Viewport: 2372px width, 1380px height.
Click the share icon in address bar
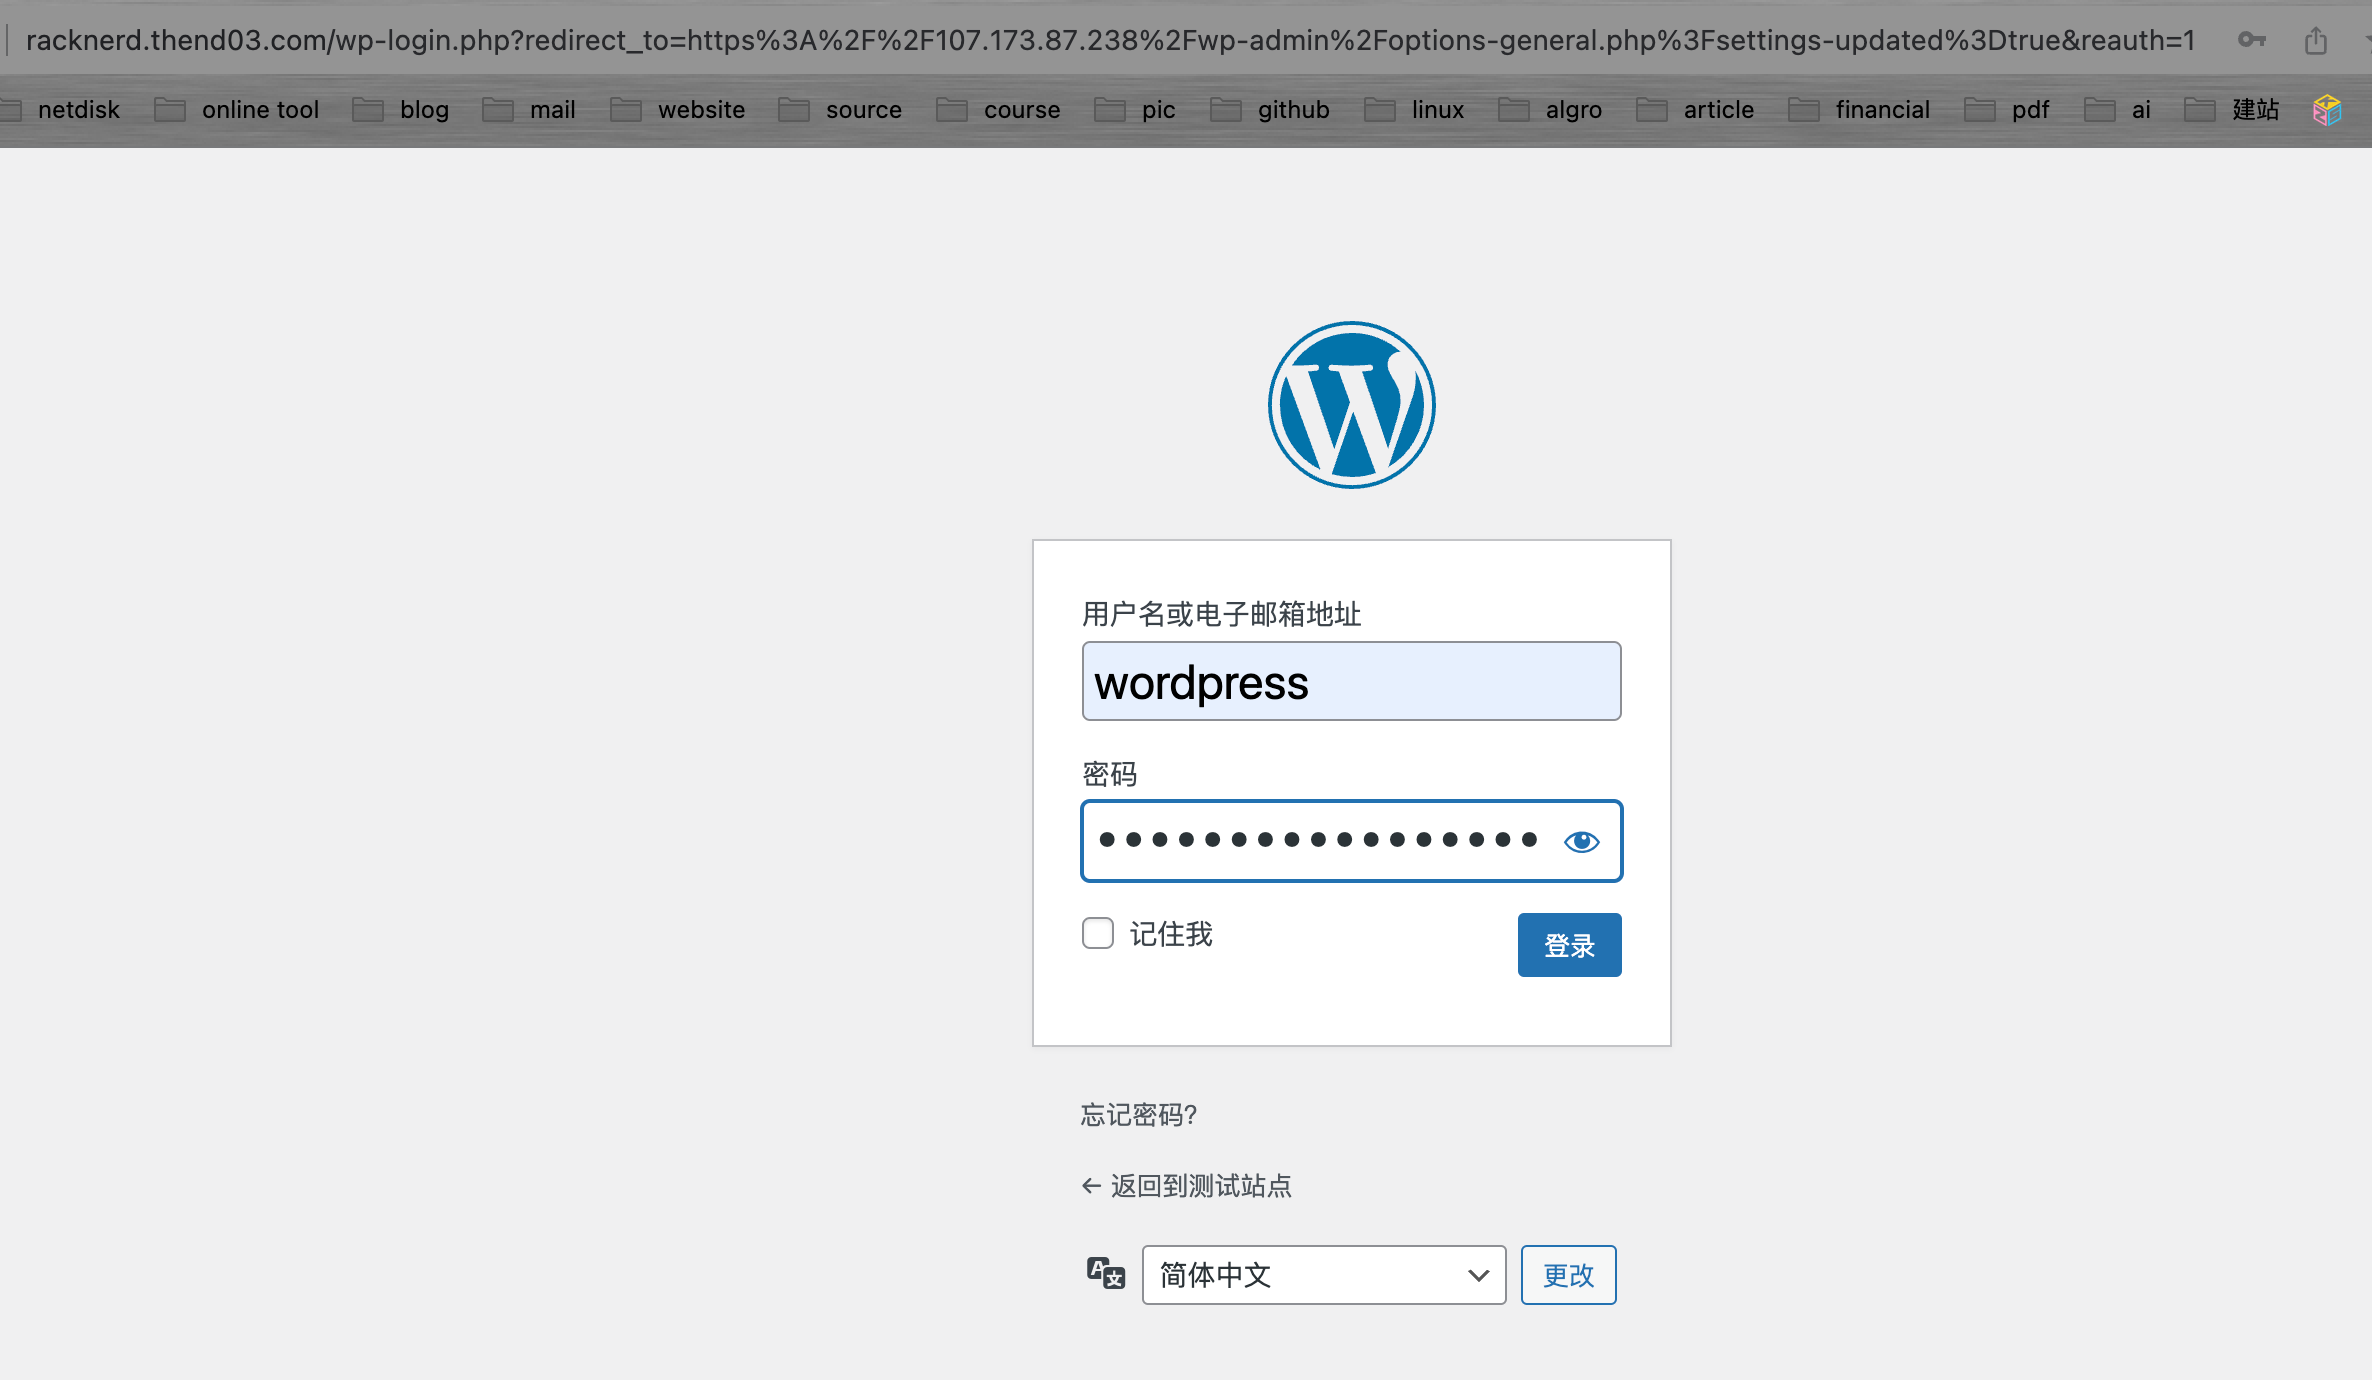click(x=2316, y=40)
